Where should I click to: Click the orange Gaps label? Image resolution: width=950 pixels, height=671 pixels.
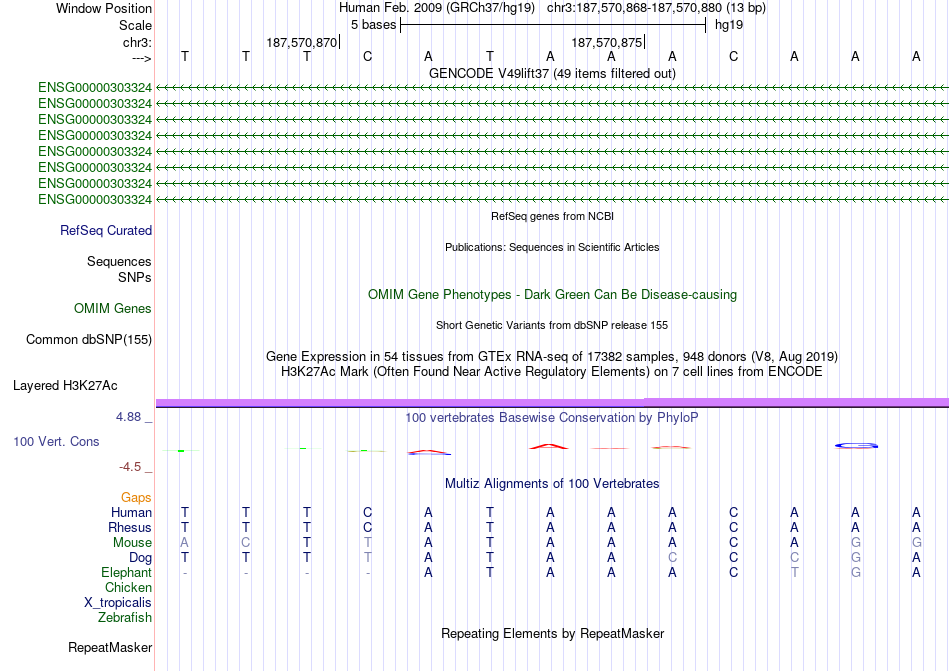[136, 497]
